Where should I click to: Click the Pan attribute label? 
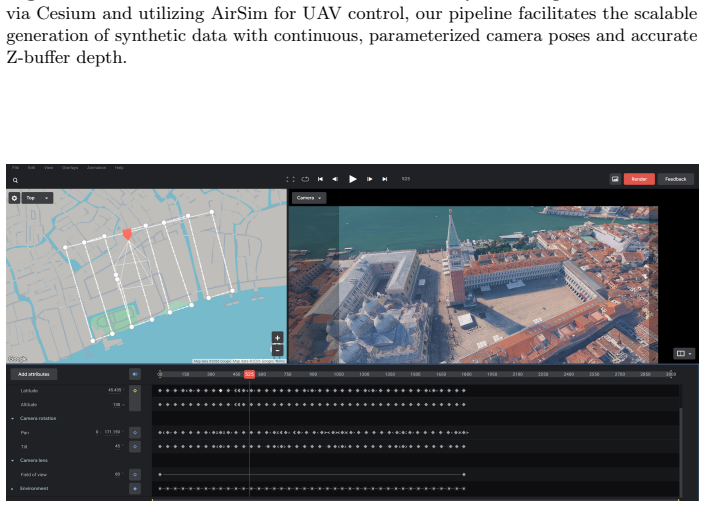tap(25, 433)
